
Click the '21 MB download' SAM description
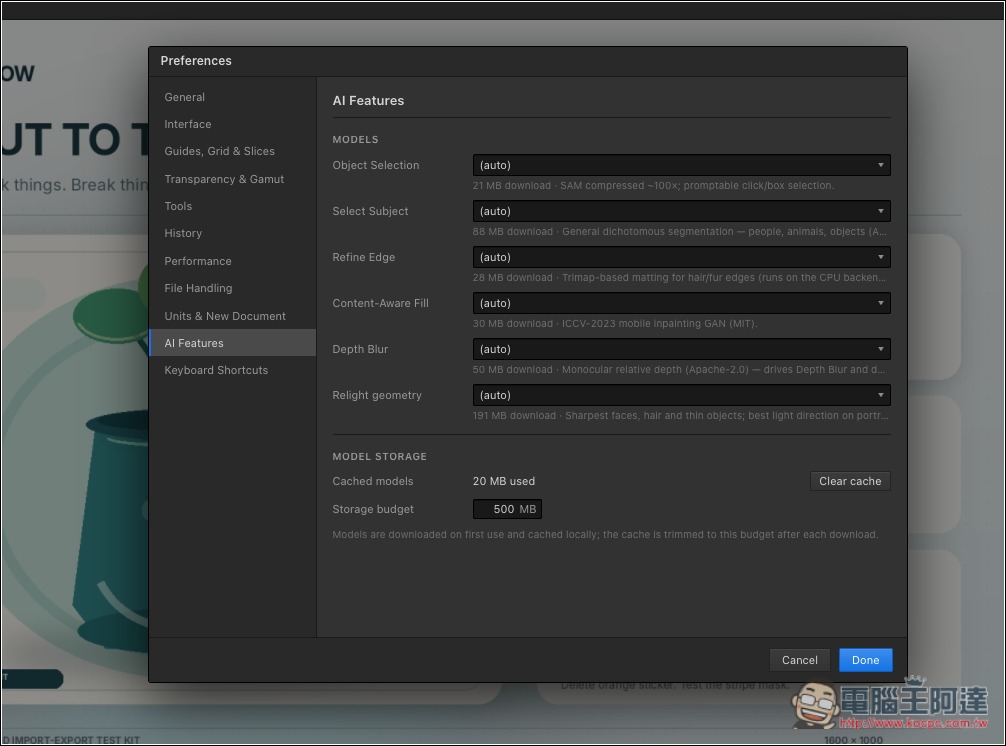[653, 185]
